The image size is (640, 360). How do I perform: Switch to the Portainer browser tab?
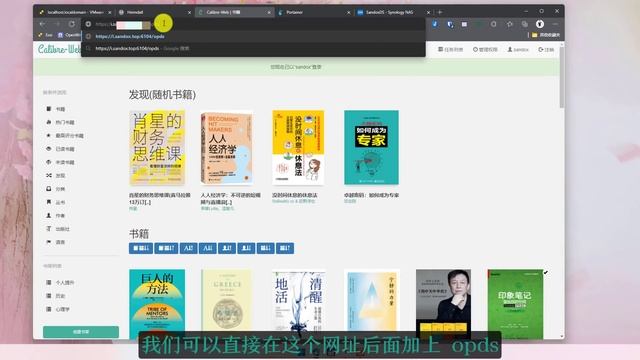pyautogui.click(x=313, y=12)
